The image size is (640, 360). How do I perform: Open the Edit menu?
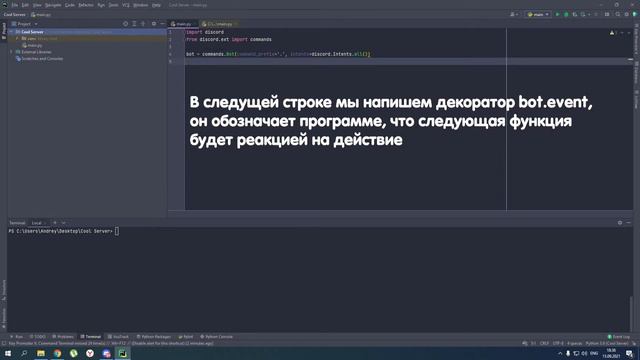tap(25, 5)
